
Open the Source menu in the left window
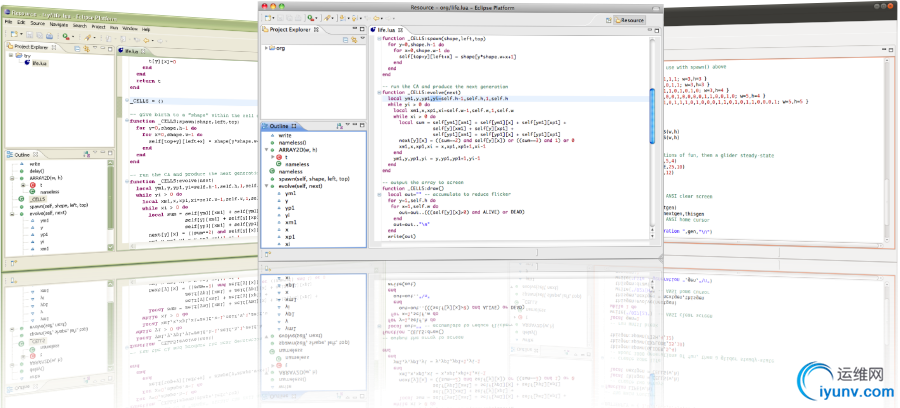click(x=38, y=24)
